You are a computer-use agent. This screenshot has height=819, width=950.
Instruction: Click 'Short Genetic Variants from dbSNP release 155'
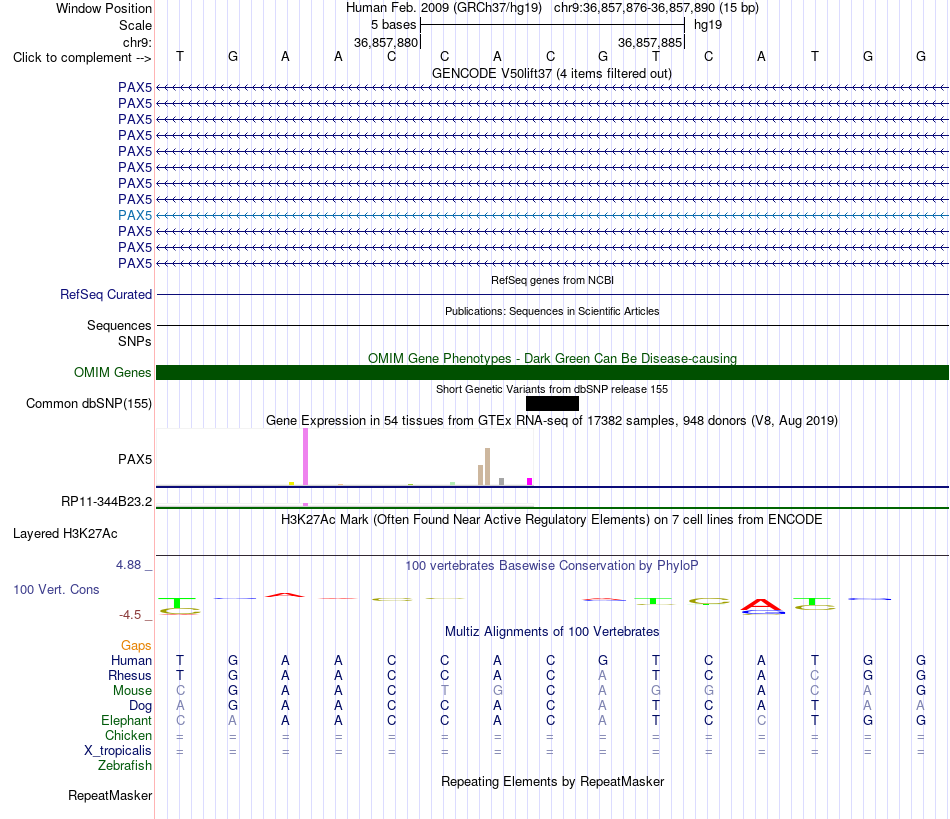(552, 390)
